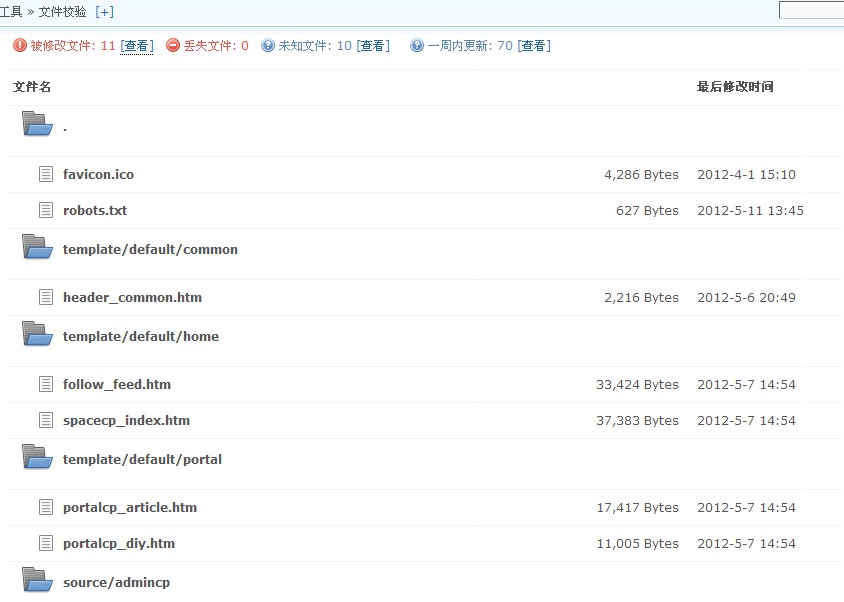This screenshot has width=844, height=602.
Task: Open the 工具 breadcrumb item
Action: 11,12
